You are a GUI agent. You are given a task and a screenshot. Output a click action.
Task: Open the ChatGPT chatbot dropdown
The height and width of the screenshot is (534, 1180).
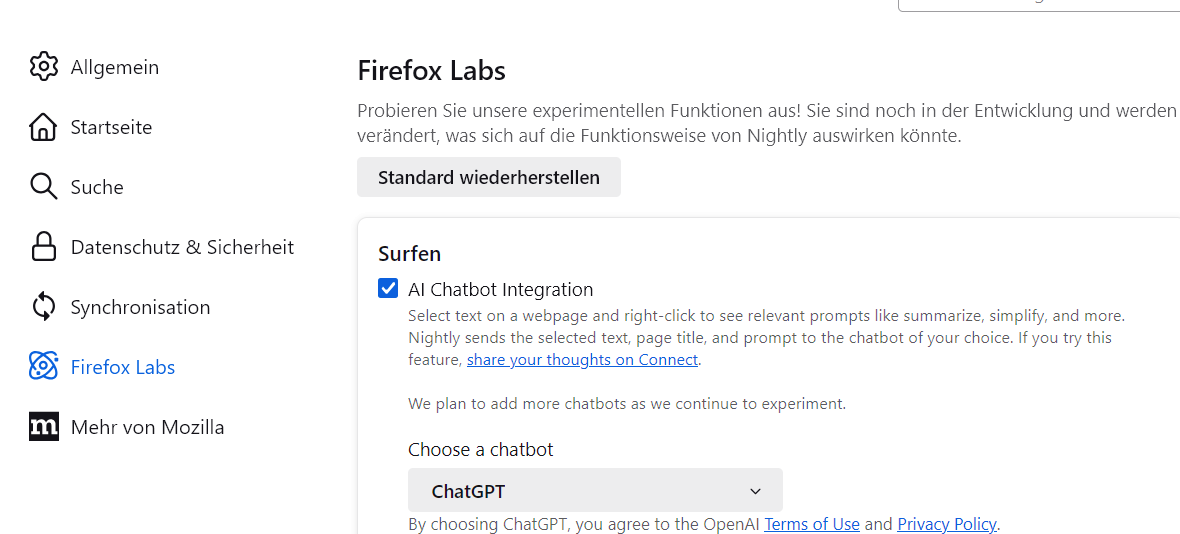click(595, 491)
